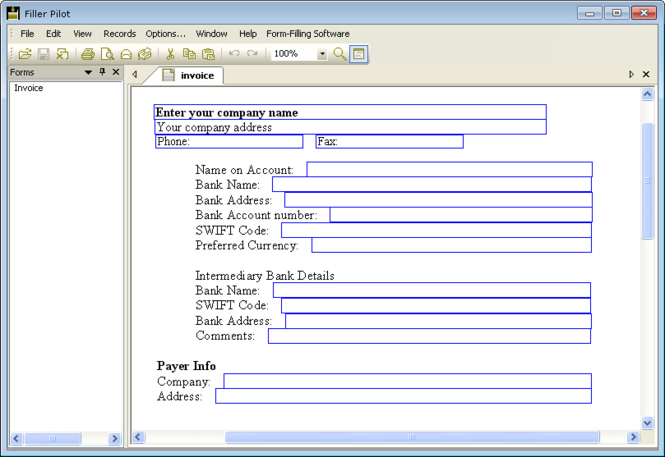
Task: Click Forms panel scrollbar right arrow
Action: pyautogui.click(x=115, y=438)
